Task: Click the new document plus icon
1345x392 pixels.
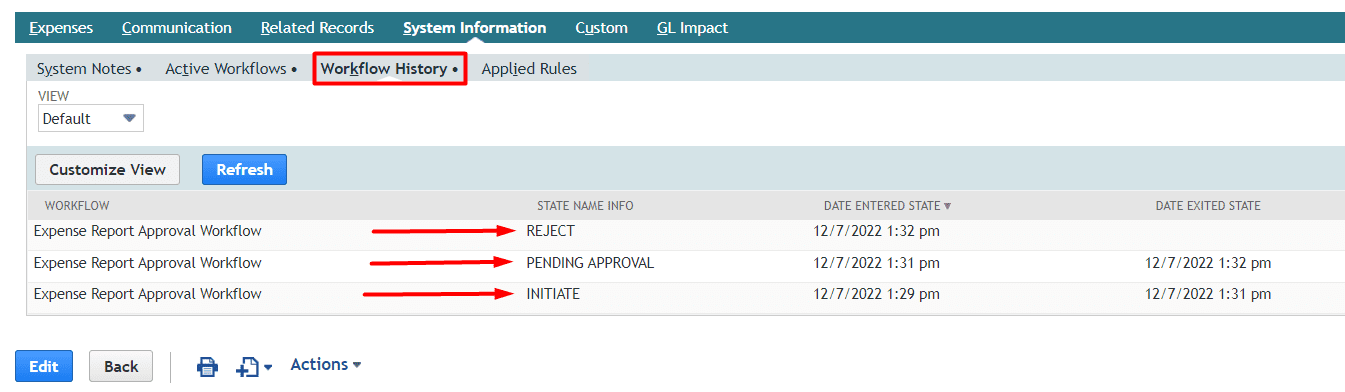Action: click(x=247, y=367)
